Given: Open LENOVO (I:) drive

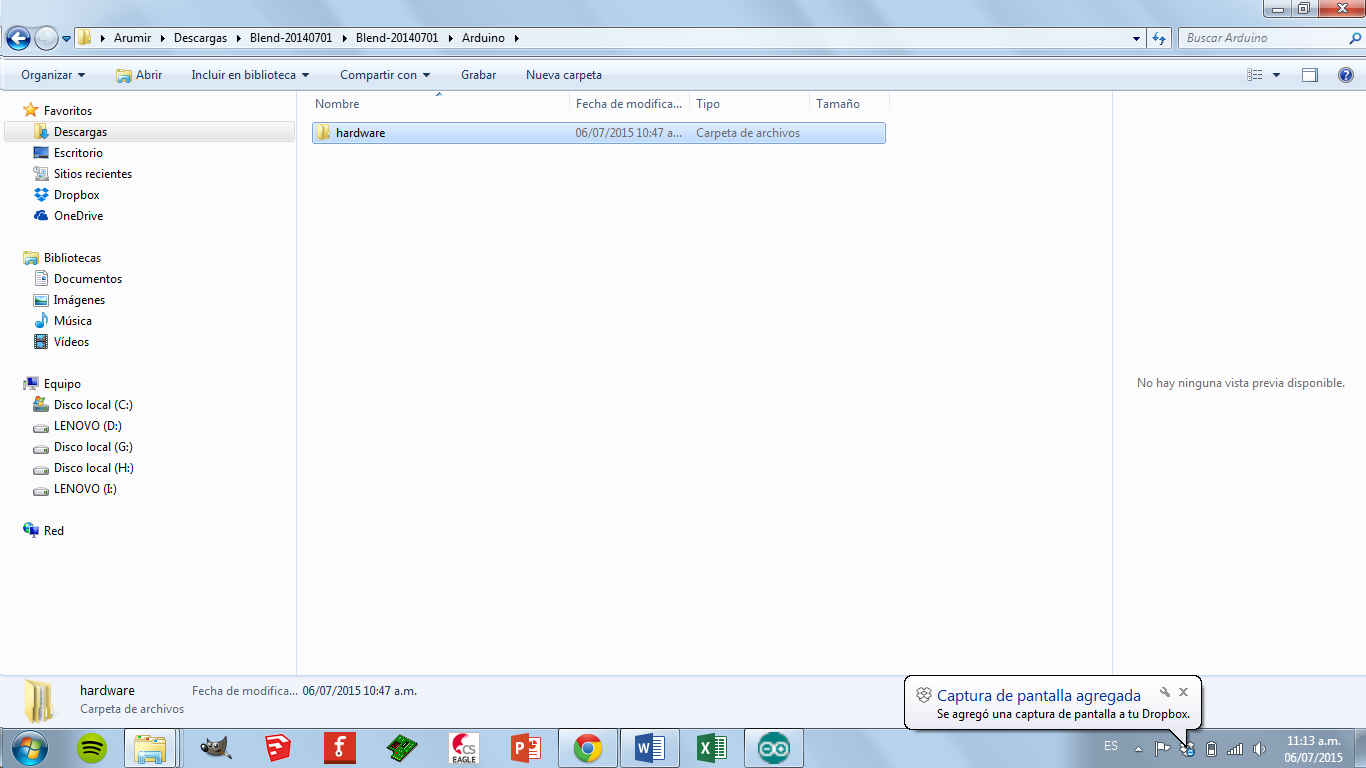Looking at the screenshot, I should tap(85, 489).
